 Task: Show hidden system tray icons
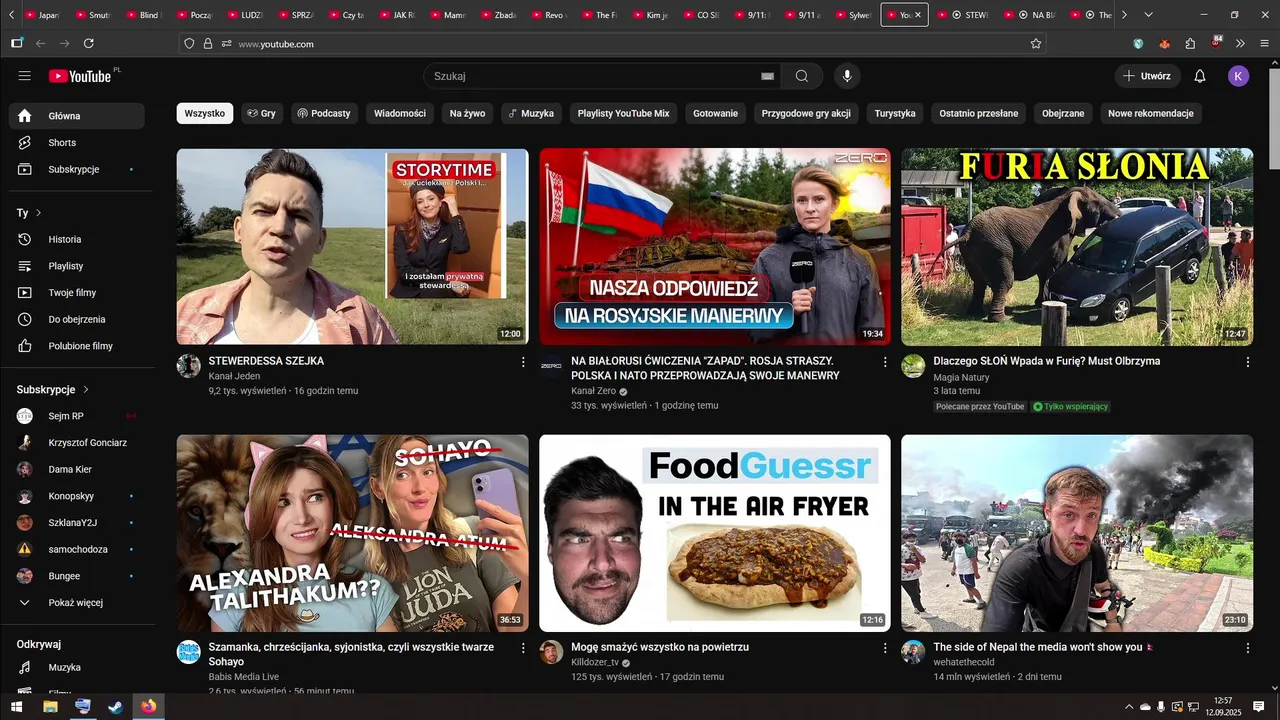(x=1129, y=707)
